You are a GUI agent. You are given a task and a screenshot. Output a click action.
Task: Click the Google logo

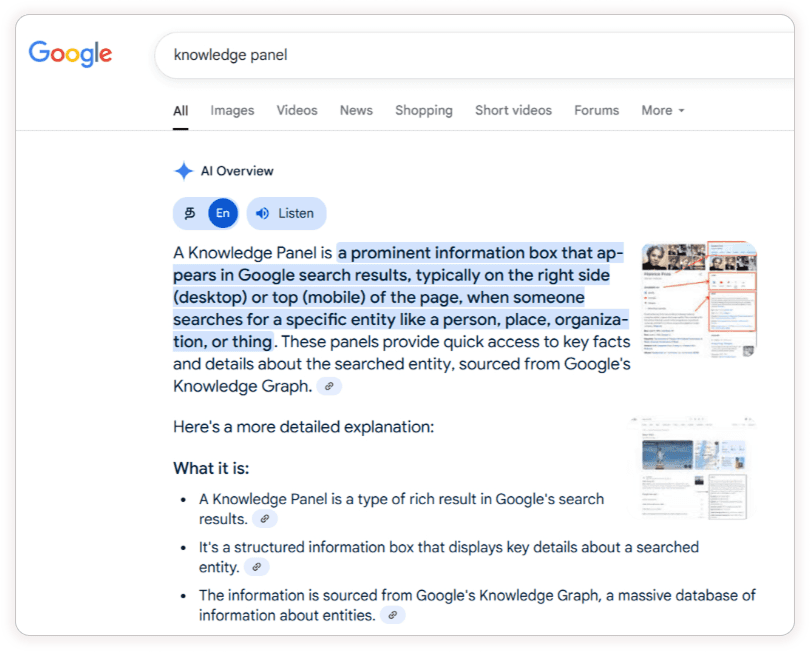(x=70, y=53)
